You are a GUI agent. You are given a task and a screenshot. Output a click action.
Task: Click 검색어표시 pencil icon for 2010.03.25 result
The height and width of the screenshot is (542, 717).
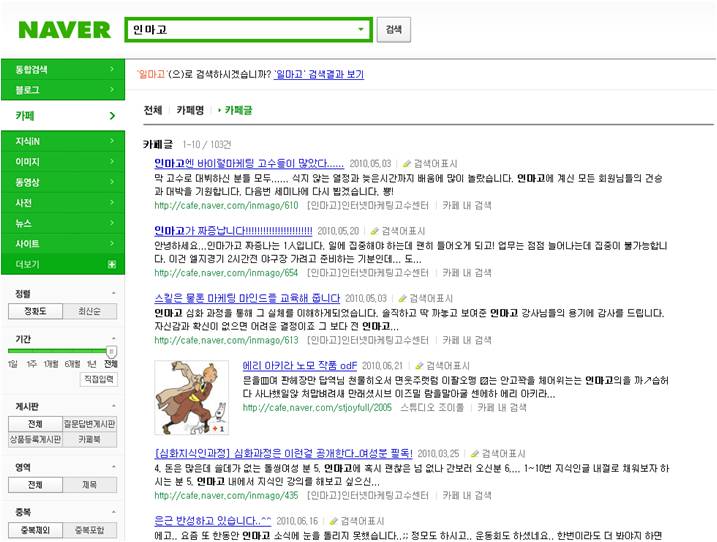[x=475, y=454]
